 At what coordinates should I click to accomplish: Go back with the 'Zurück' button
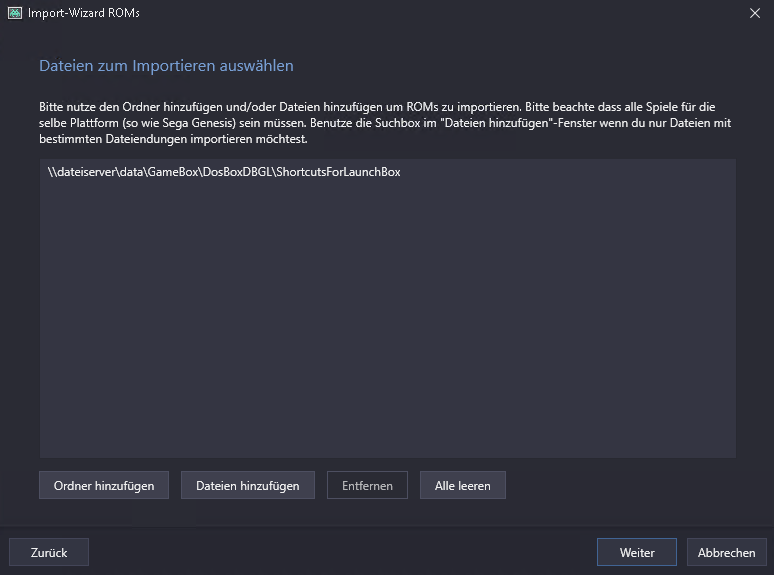[x=49, y=552]
